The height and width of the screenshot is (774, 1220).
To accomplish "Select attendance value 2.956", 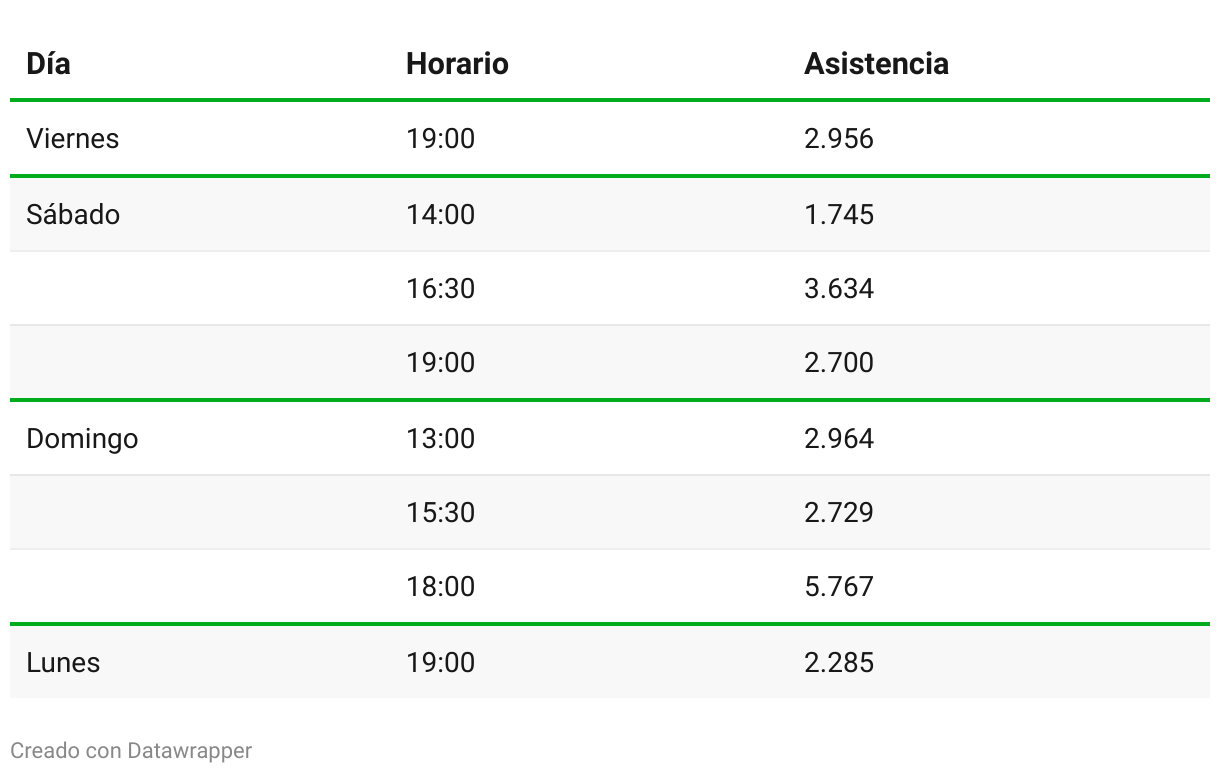I will coord(839,138).
